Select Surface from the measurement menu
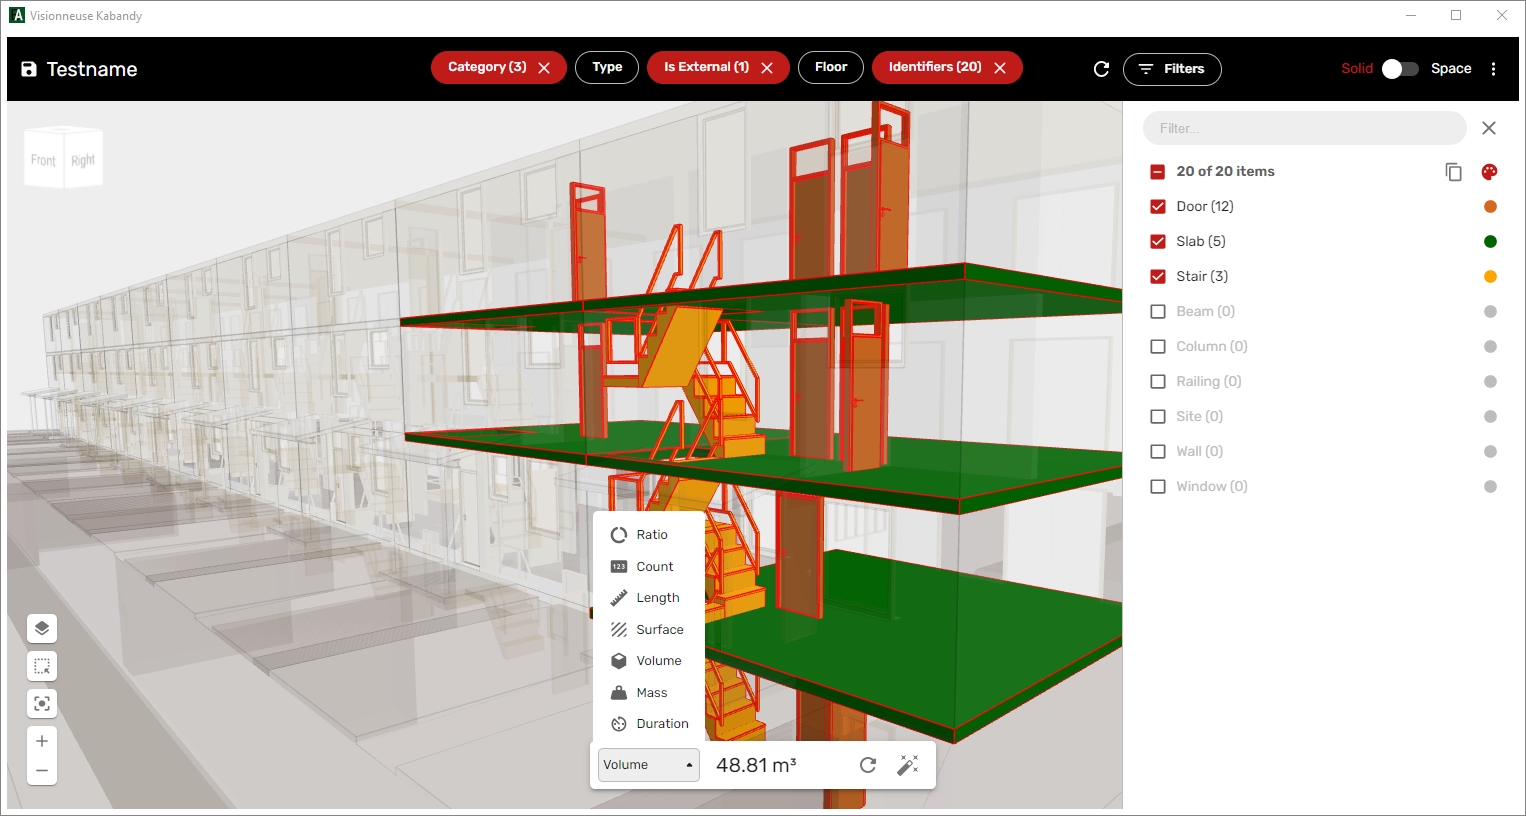Screen dimensions: 1526x816 [660, 629]
